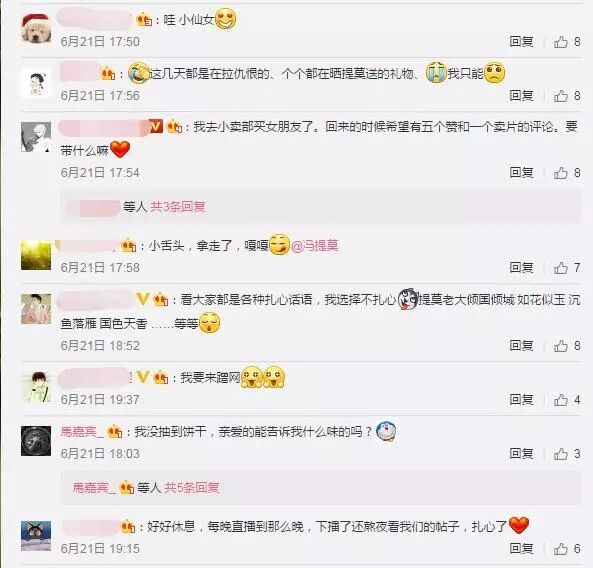
Task: Thumbs-up the '好好休息' comment at 19:15
Action: point(567,549)
